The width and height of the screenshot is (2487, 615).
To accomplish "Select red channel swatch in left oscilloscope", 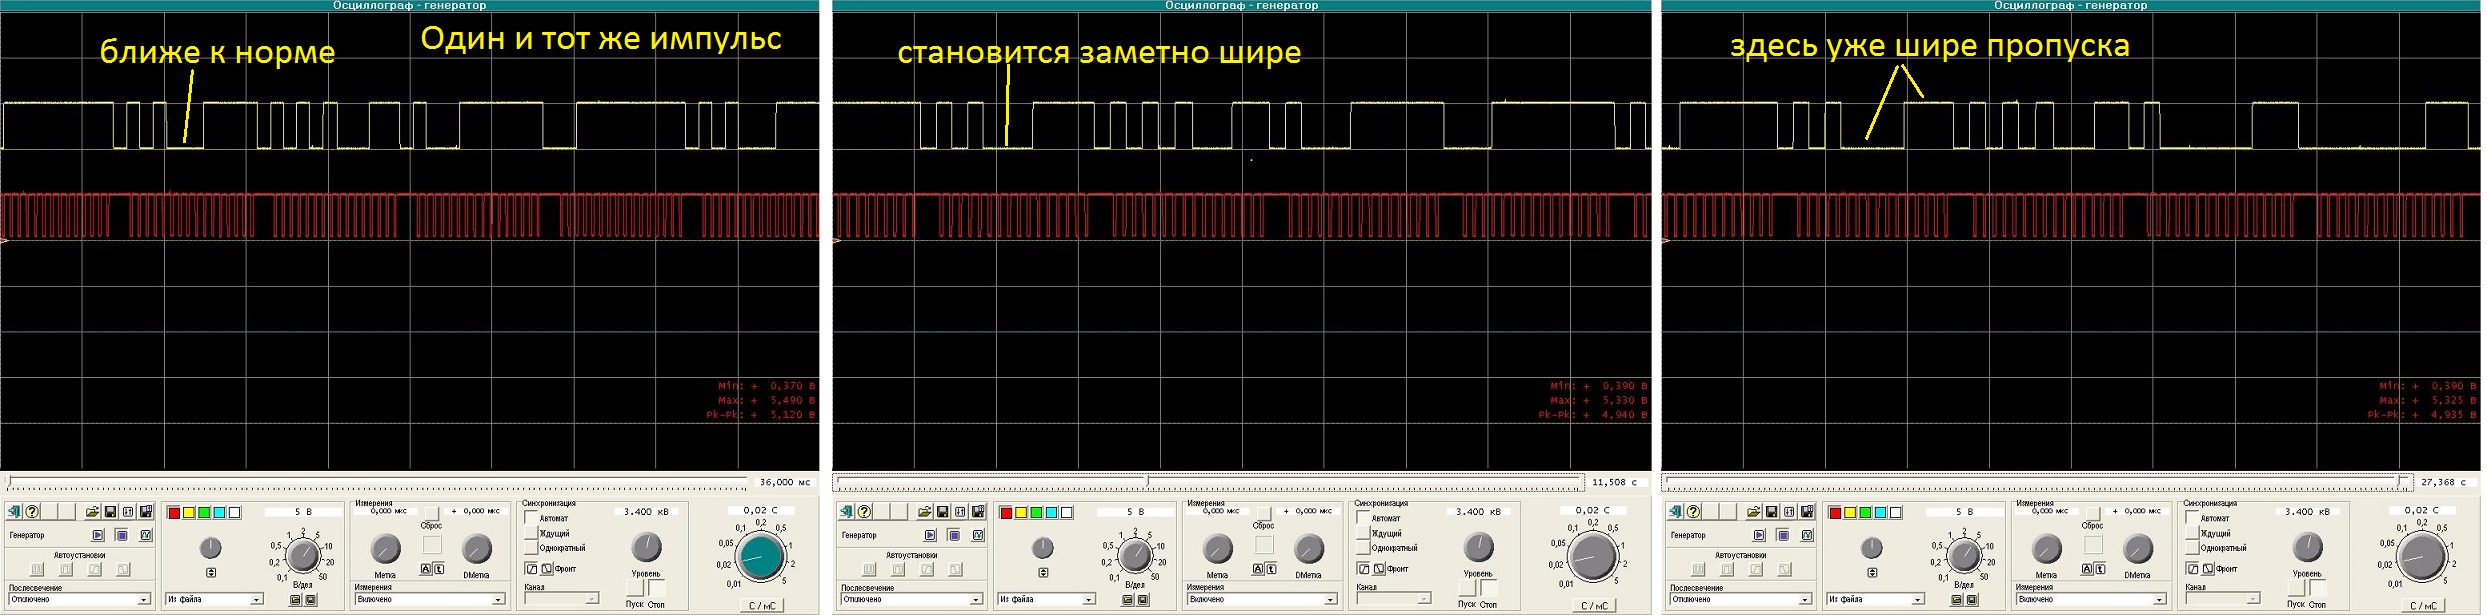I will point(173,513).
